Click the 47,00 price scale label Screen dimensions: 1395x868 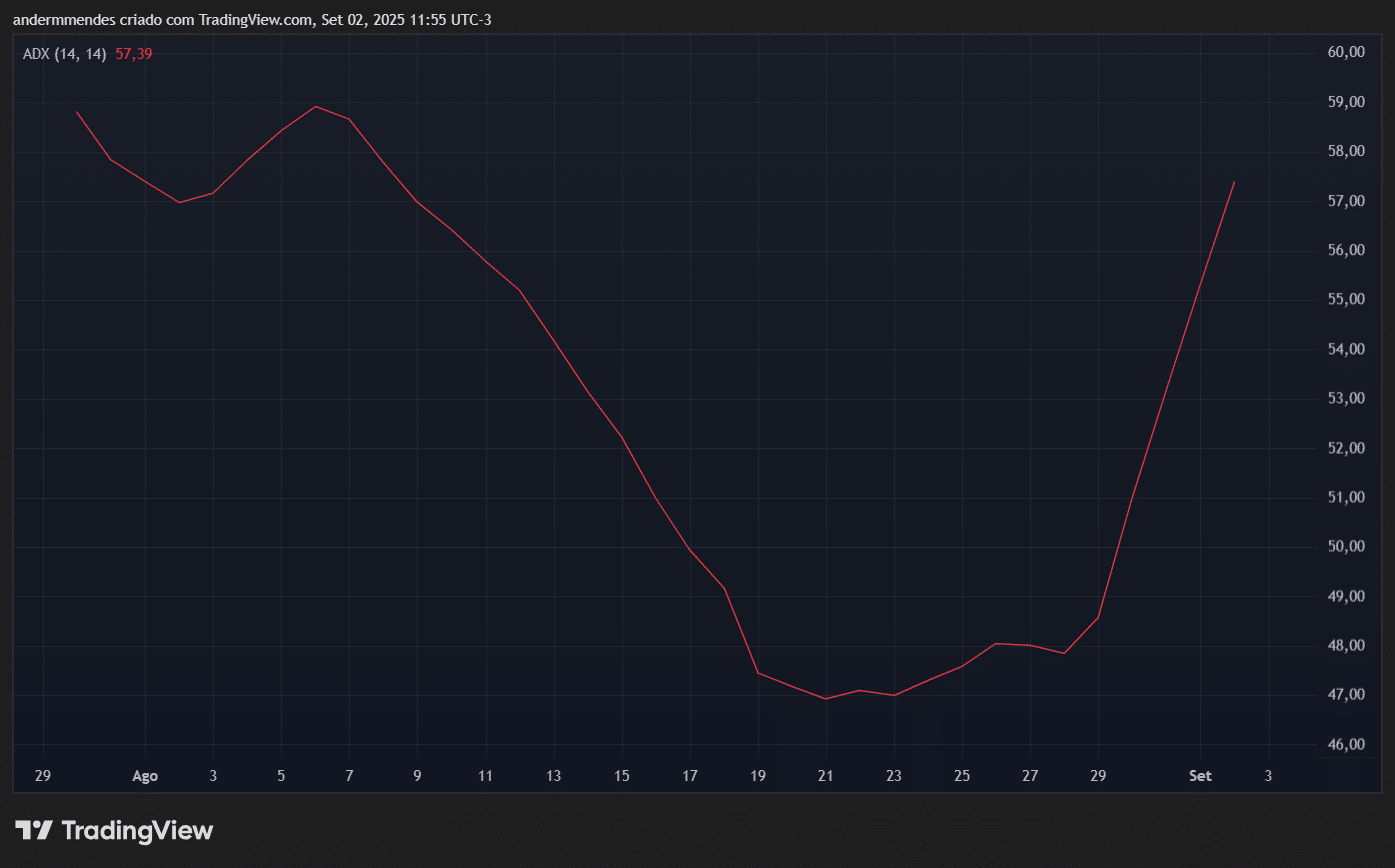tap(1345, 694)
